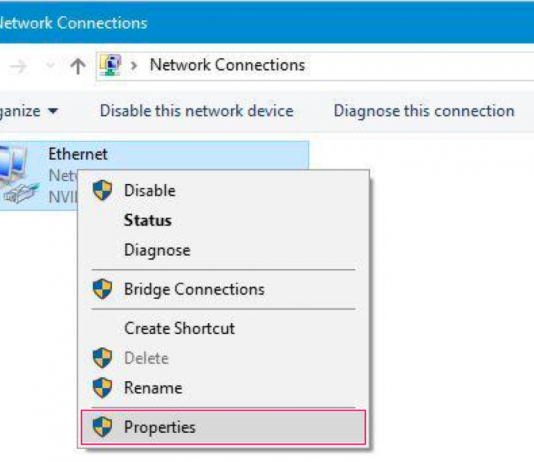The image size is (534, 462).
Task: Click Diagnose this connection
Action: pos(424,111)
